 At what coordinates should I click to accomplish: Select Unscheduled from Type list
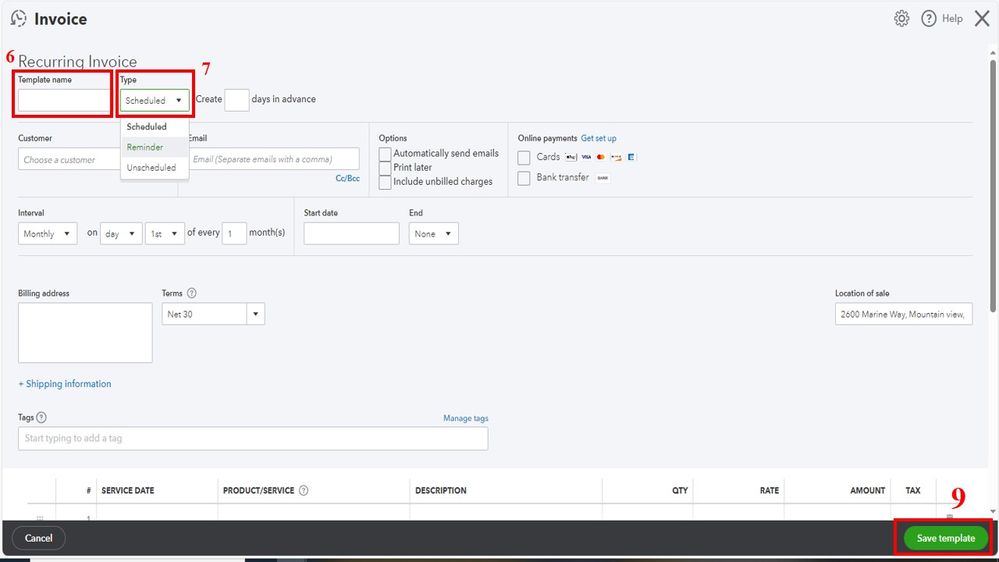click(x=154, y=168)
